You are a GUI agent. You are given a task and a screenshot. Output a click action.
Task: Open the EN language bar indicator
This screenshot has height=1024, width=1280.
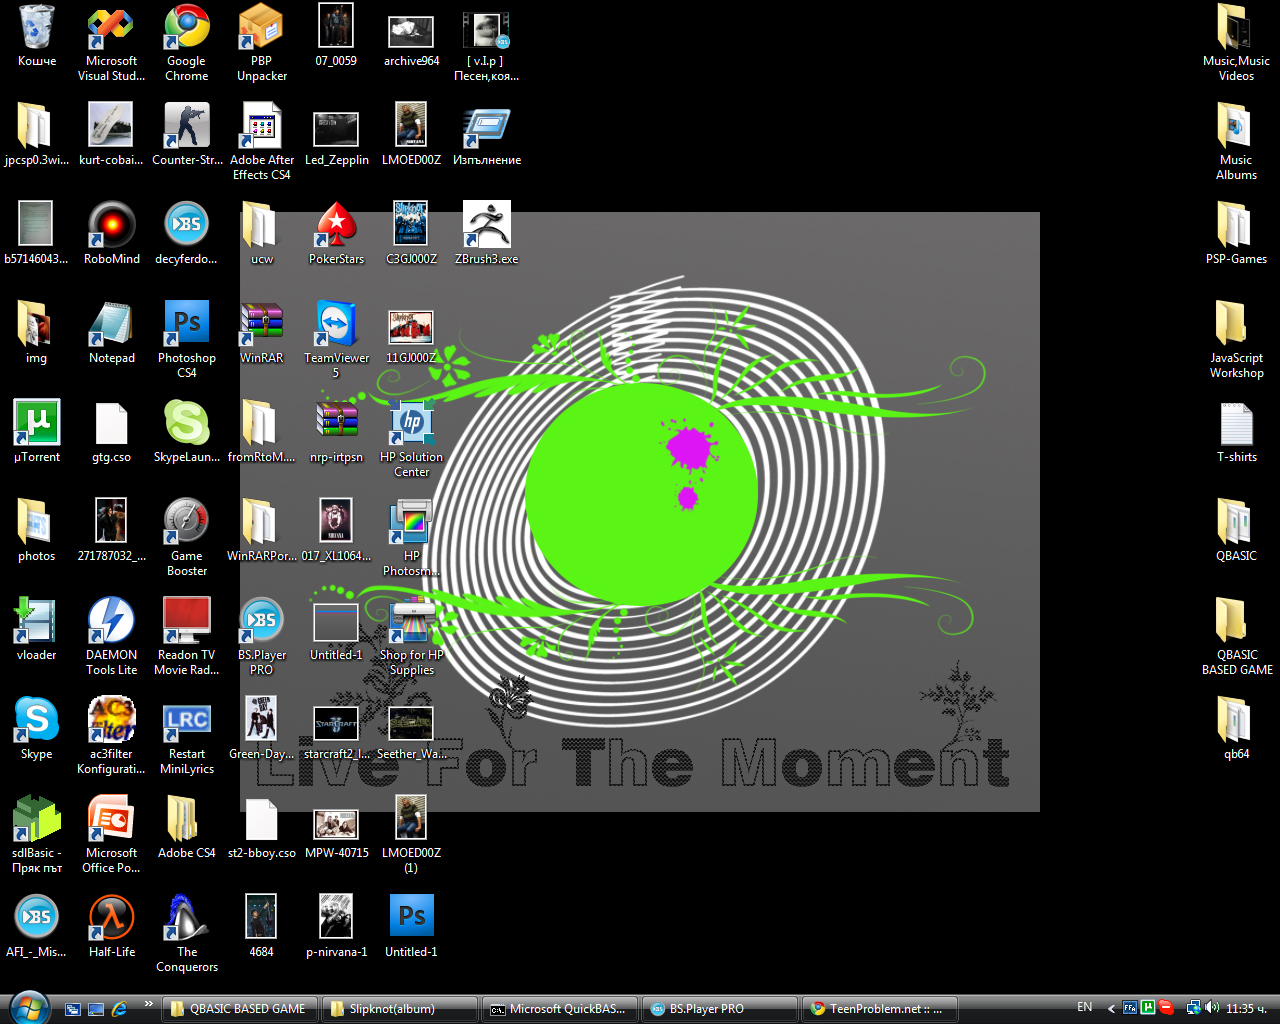tap(1085, 1008)
